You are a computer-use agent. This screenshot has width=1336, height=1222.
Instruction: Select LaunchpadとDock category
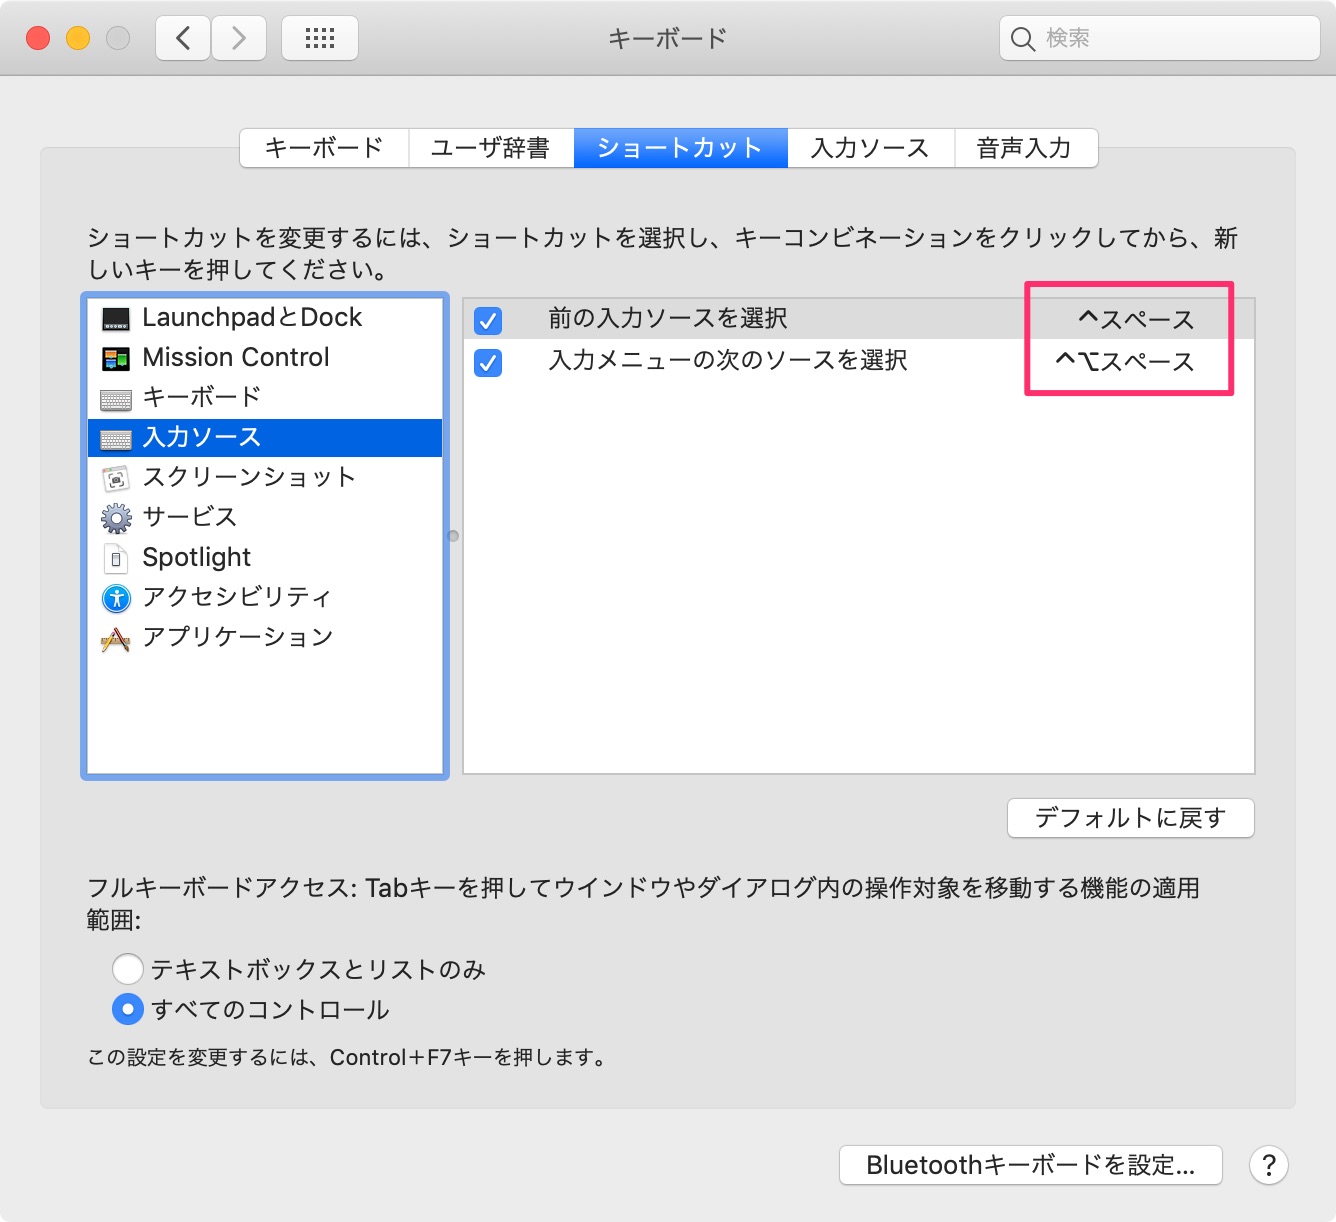265,318
